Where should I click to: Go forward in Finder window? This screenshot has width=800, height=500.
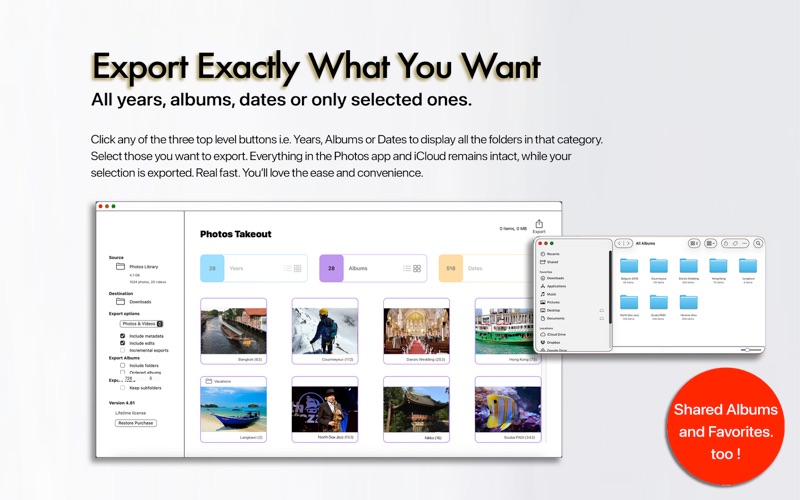tap(628, 243)
